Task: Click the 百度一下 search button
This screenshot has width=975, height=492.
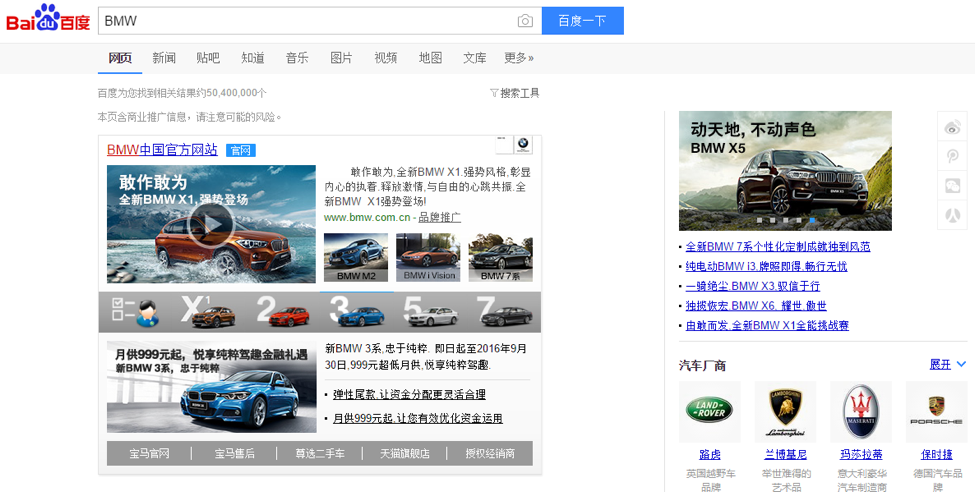Action: [583, 21]
